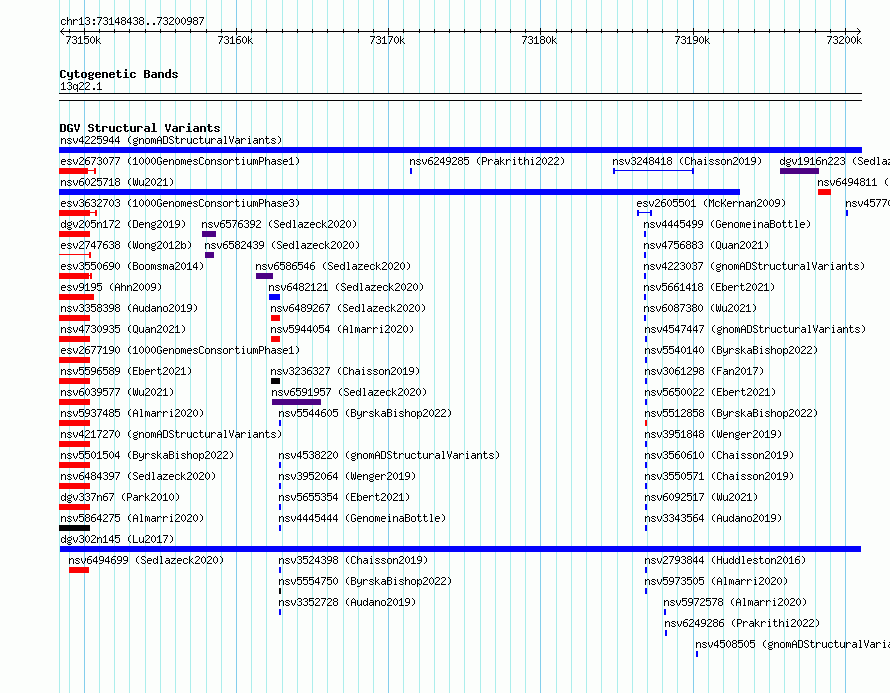Image resolution: width=890 pixels, height=693 pixels.
Task: Select nsv4538220 gnomAD variant
Action: pos(389,455)
